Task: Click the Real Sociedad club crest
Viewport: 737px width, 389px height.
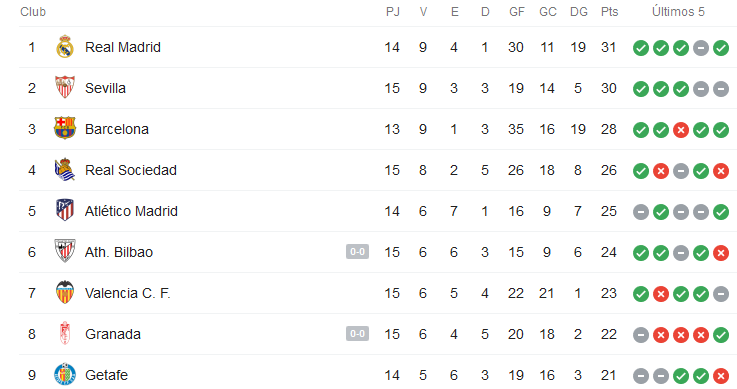Action: 65,170
